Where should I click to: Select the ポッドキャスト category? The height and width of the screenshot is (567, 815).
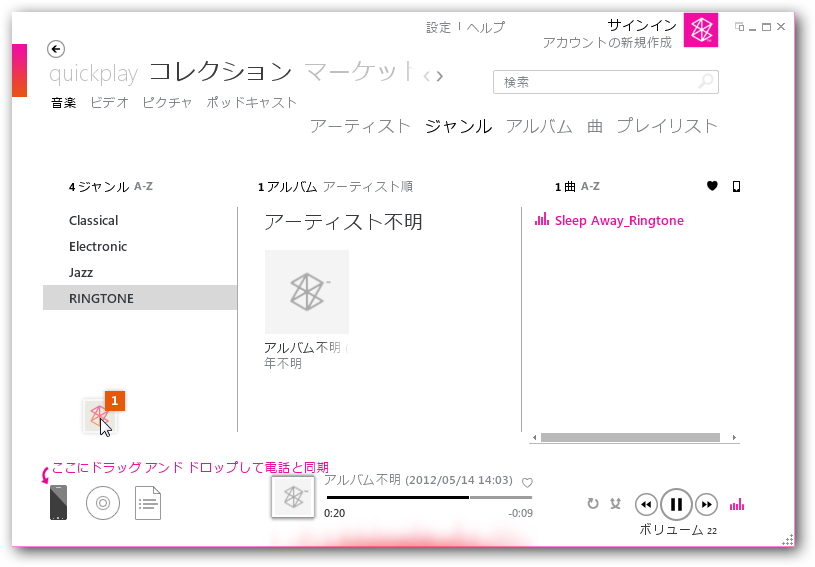(x=252, y=102)
